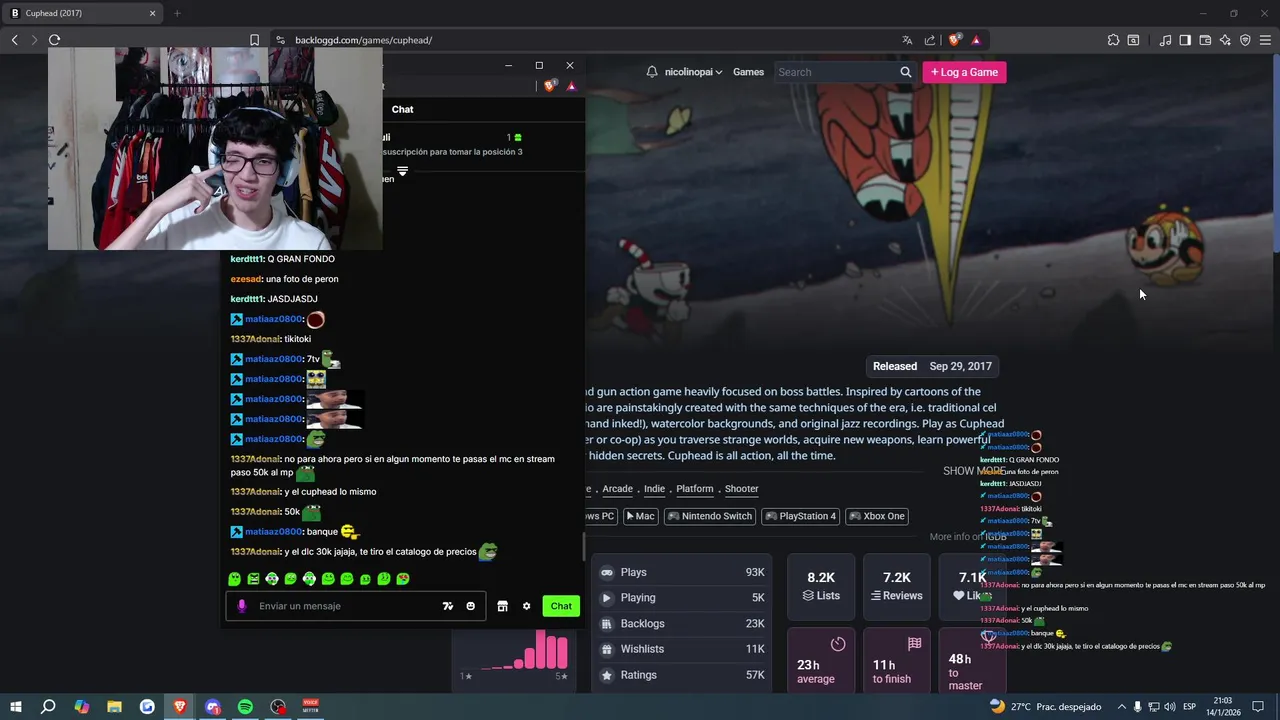Click the PlayStation 4 platform tag
The image size is (1280, 720).
(800, 516)
